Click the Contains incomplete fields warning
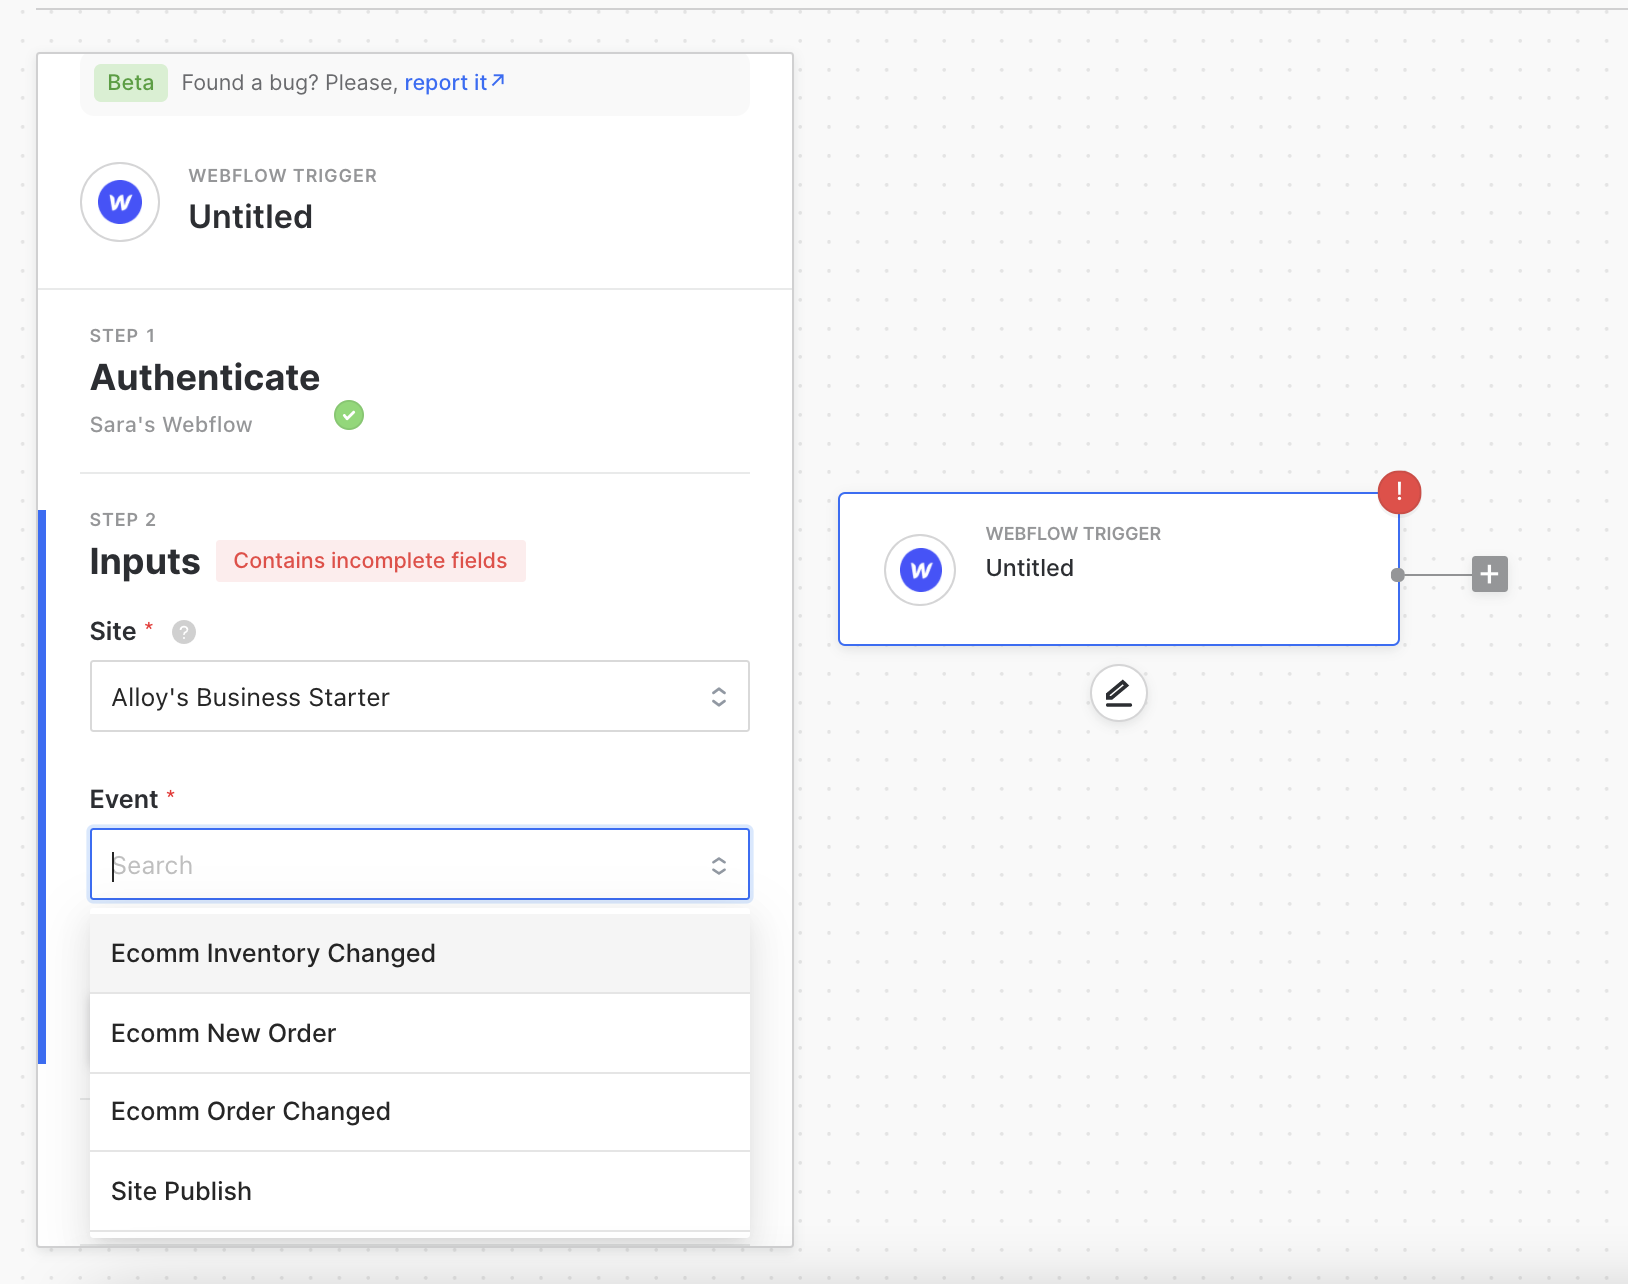This screenshot has height=1284, width=1628. tap(370, 561)
